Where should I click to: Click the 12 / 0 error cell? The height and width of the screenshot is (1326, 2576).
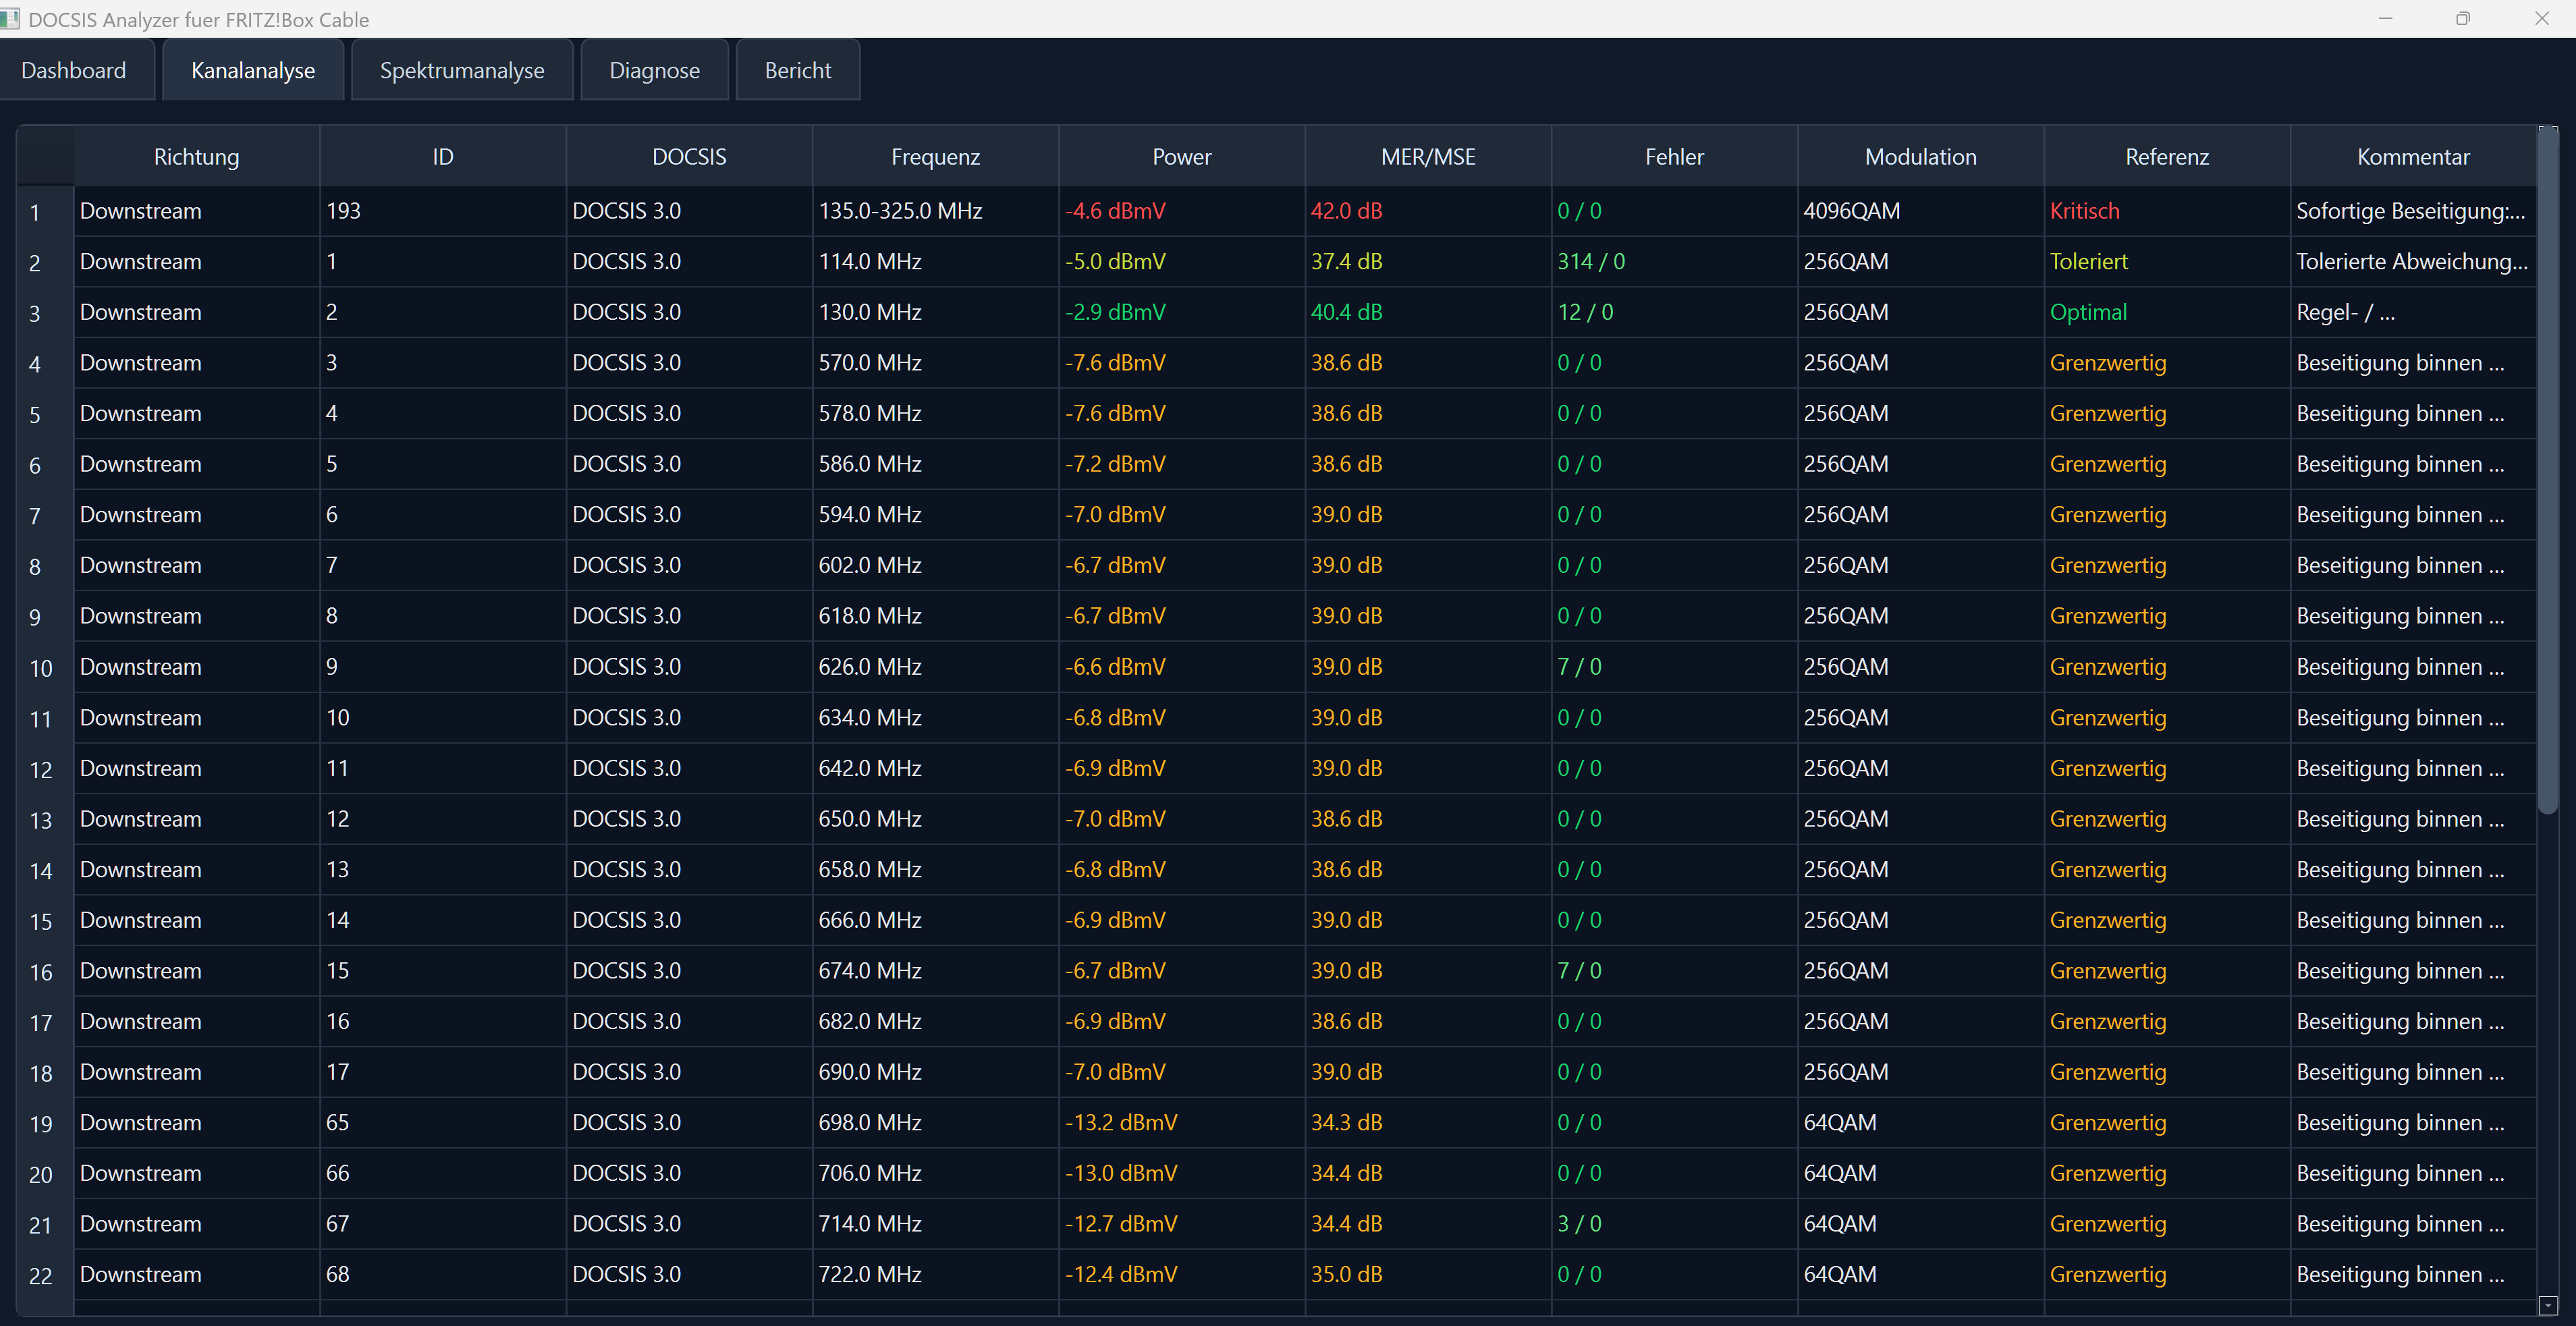coord(1674,312)
